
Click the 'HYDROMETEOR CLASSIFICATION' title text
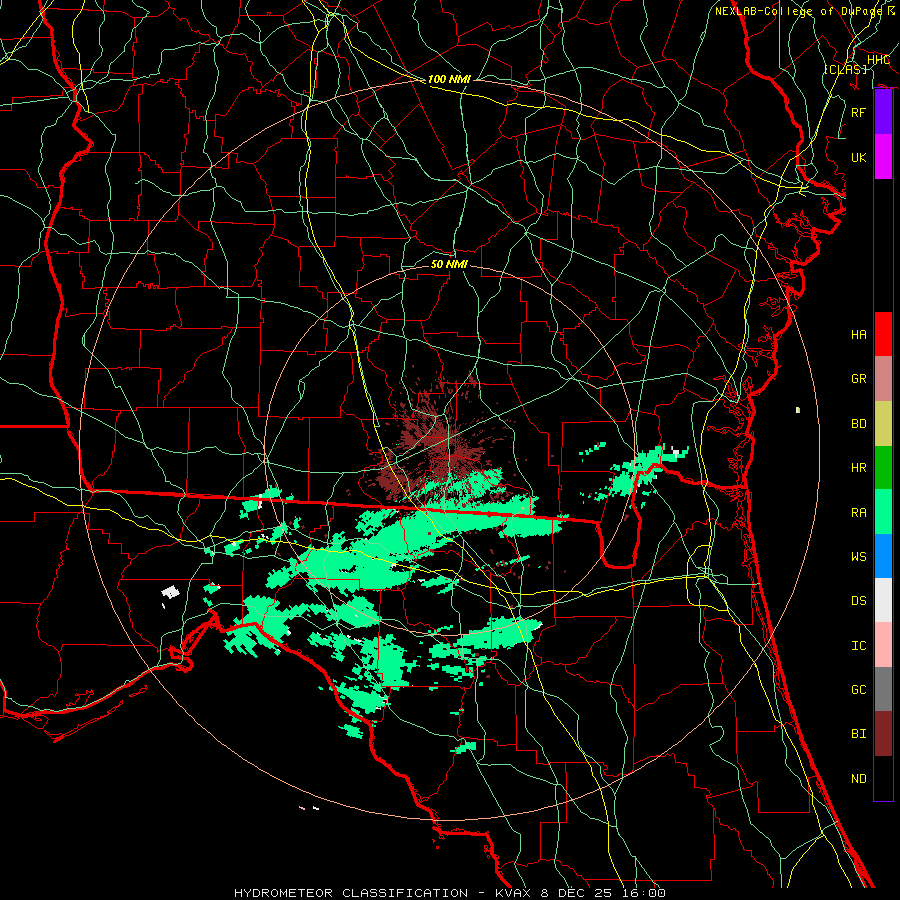click(x=351, y=893)
